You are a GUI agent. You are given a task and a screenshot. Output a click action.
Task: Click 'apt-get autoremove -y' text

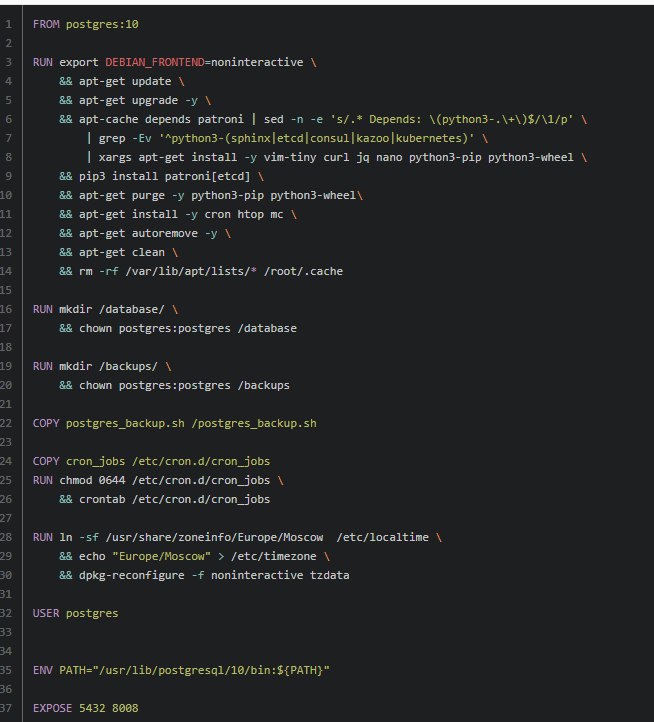[x=148, y=233]
